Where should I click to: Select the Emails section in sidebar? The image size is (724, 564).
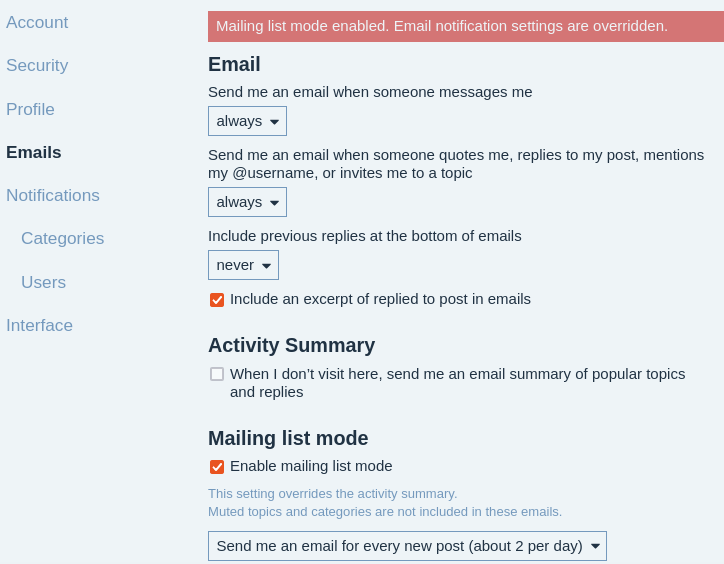[x=33, y=152]
